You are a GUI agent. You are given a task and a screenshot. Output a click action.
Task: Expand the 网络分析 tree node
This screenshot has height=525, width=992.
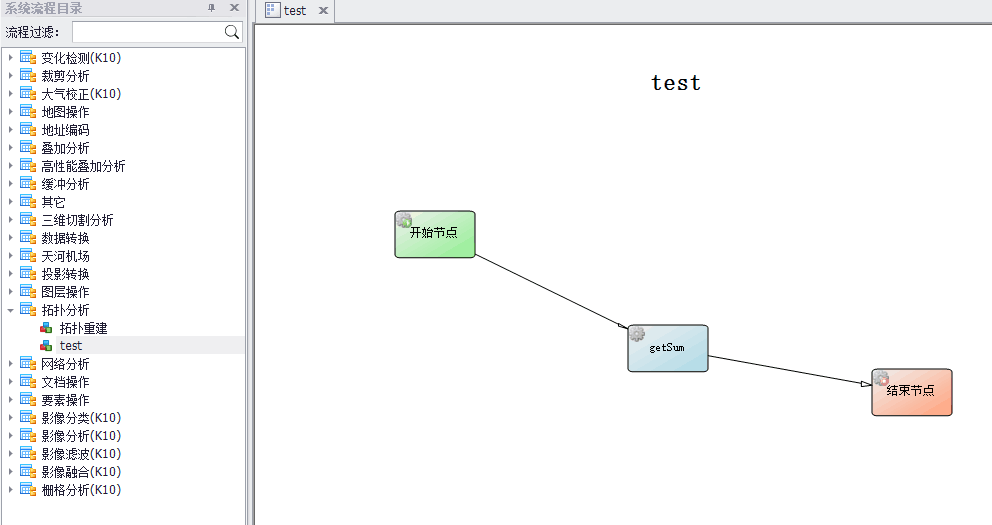click(11, 364)
